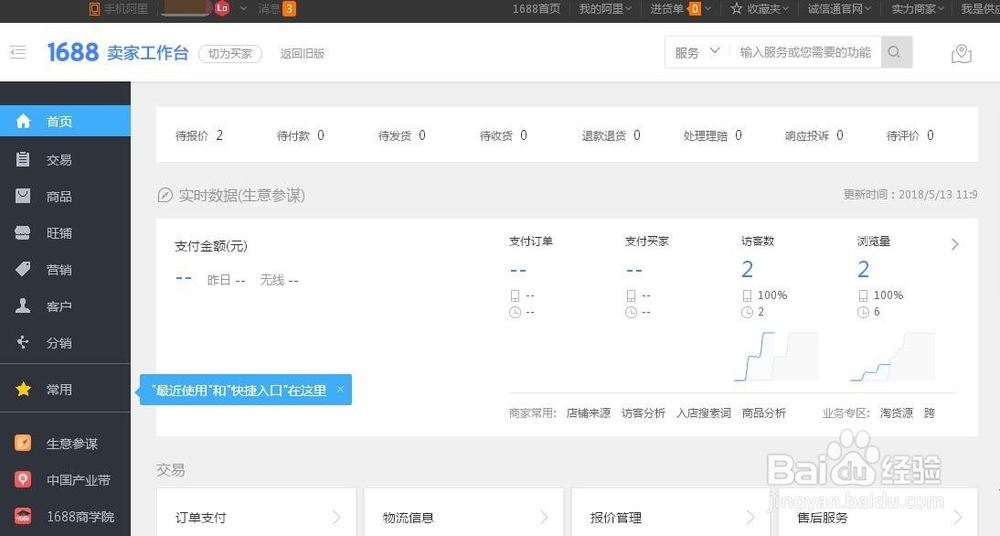Click the 待发货 0 status
1000x536 pixels.
coord(402,135)
